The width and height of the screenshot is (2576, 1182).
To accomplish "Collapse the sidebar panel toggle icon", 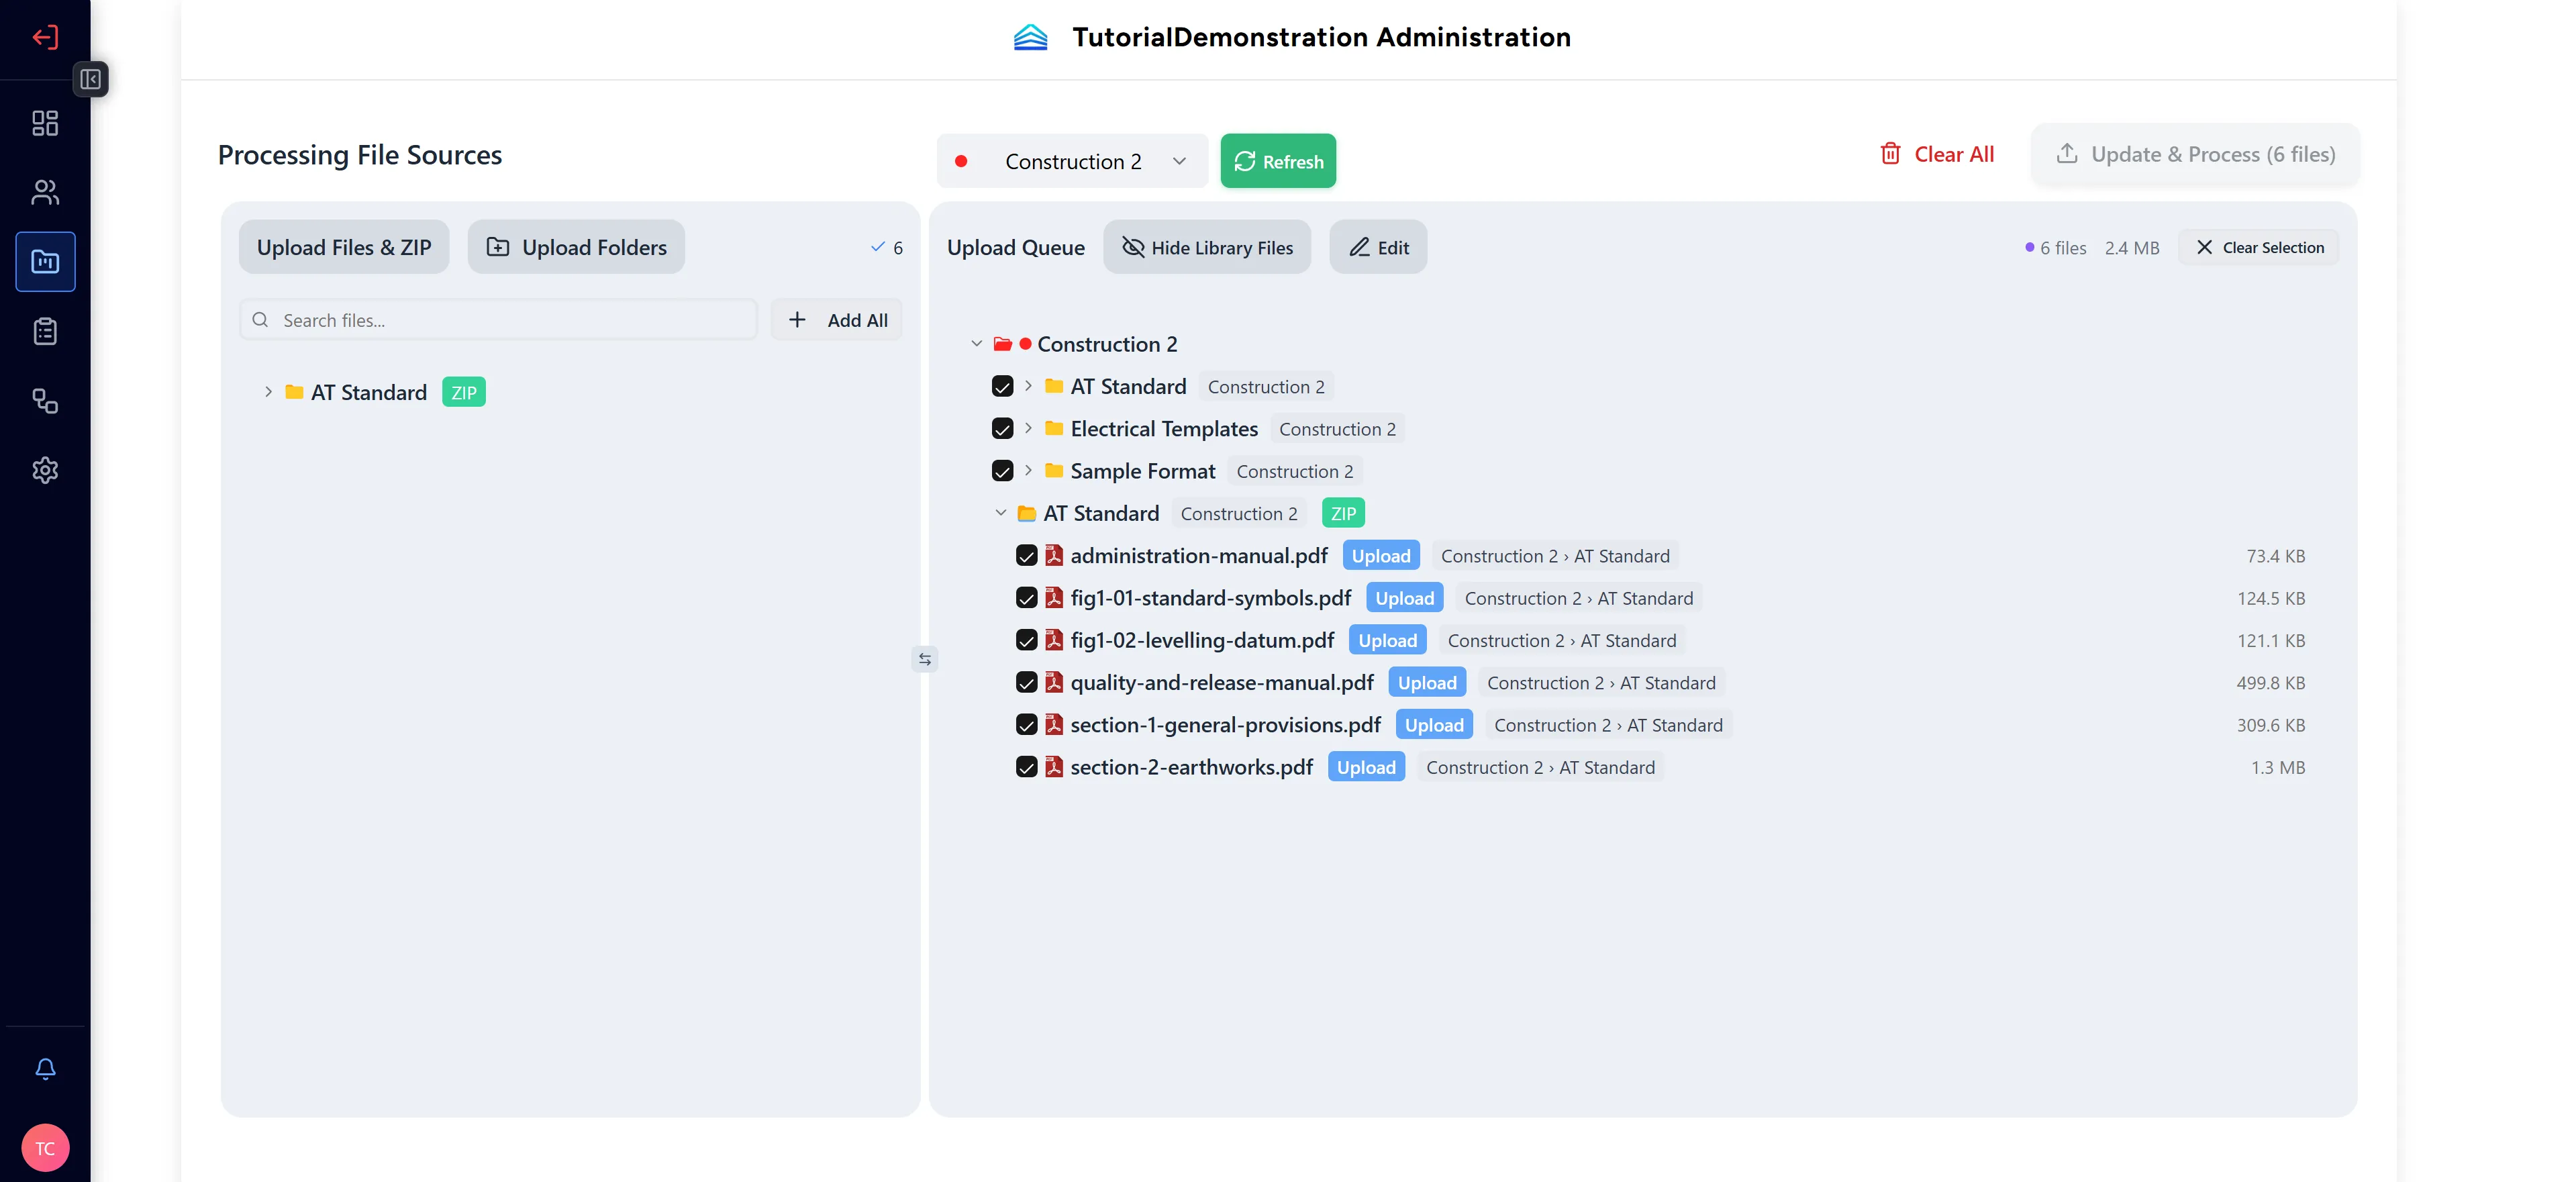I will tap(90, 79).
